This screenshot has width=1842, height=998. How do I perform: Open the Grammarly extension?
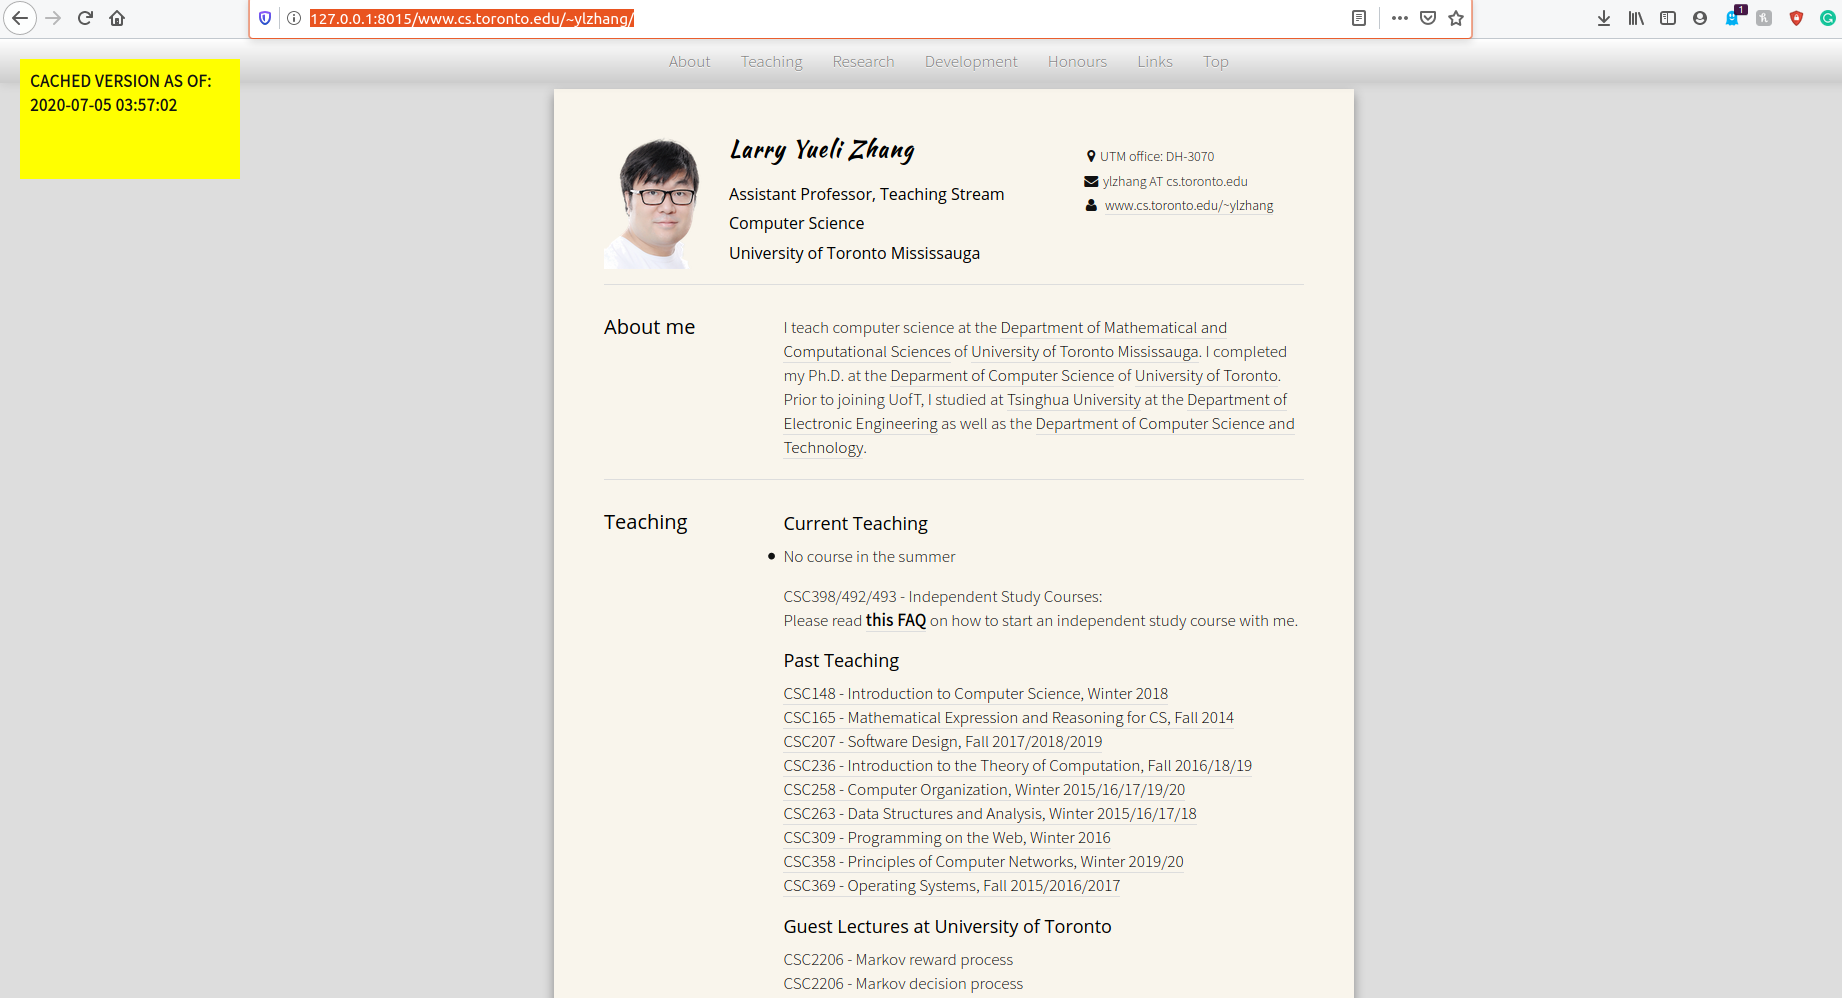pyautogui.click(x=1829, y=18)
